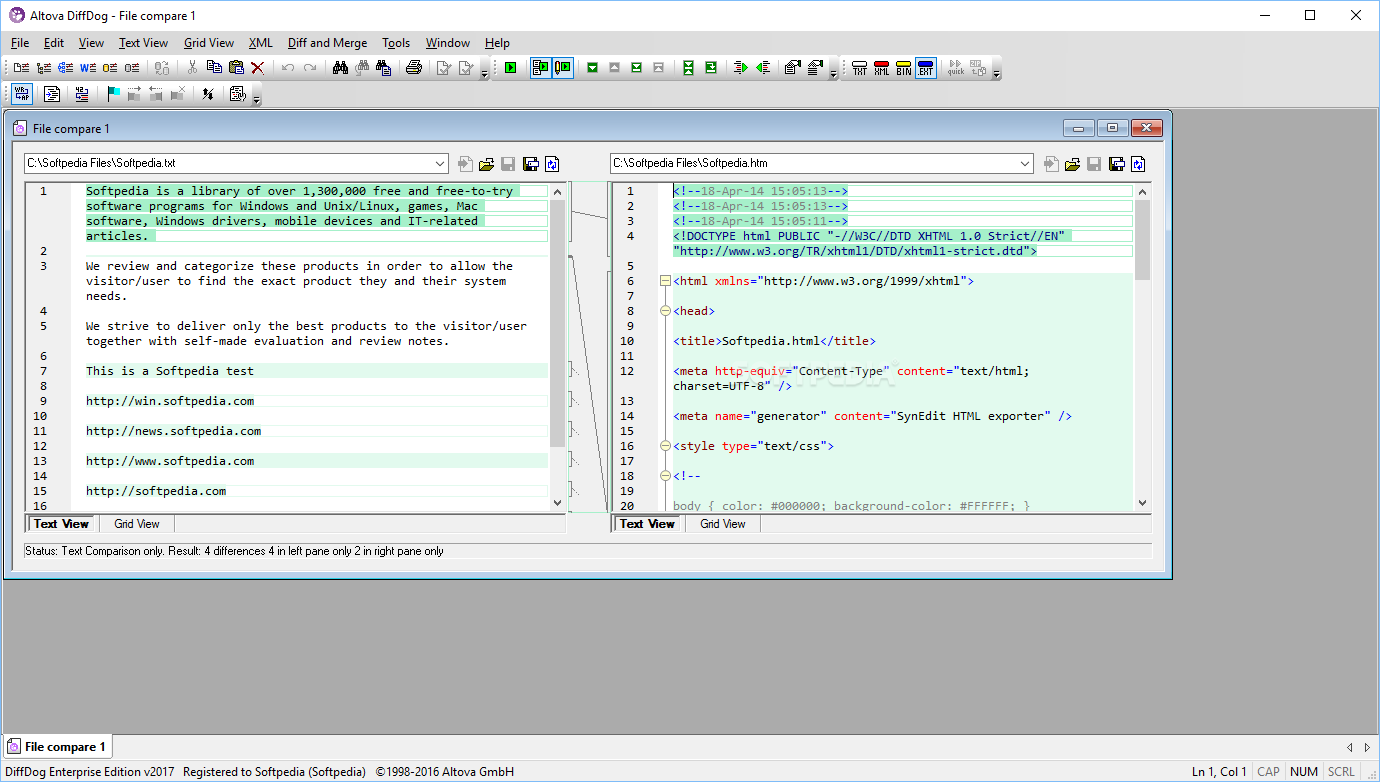1380x782 pixels.
Task: Open the File menu
Action: pos(20,43)
